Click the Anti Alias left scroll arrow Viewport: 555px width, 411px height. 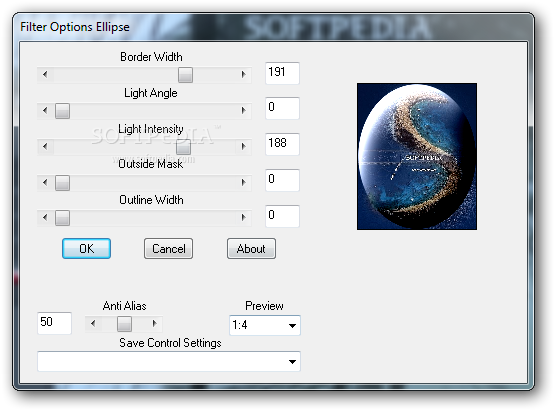point(93,324)
